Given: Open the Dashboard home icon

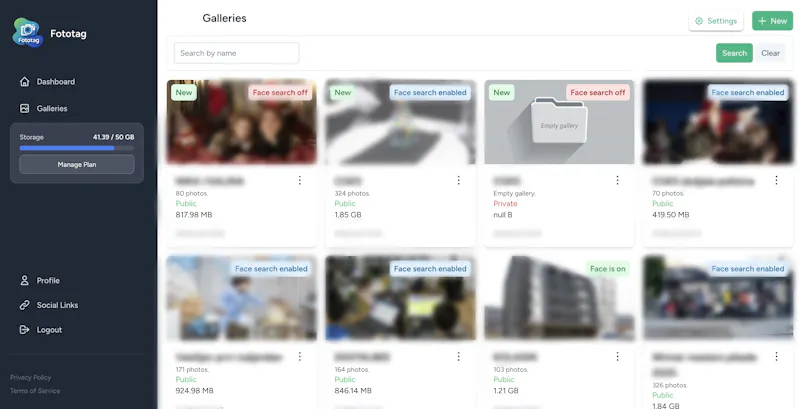Looking at the screenshot, I should tap(24, 82).
